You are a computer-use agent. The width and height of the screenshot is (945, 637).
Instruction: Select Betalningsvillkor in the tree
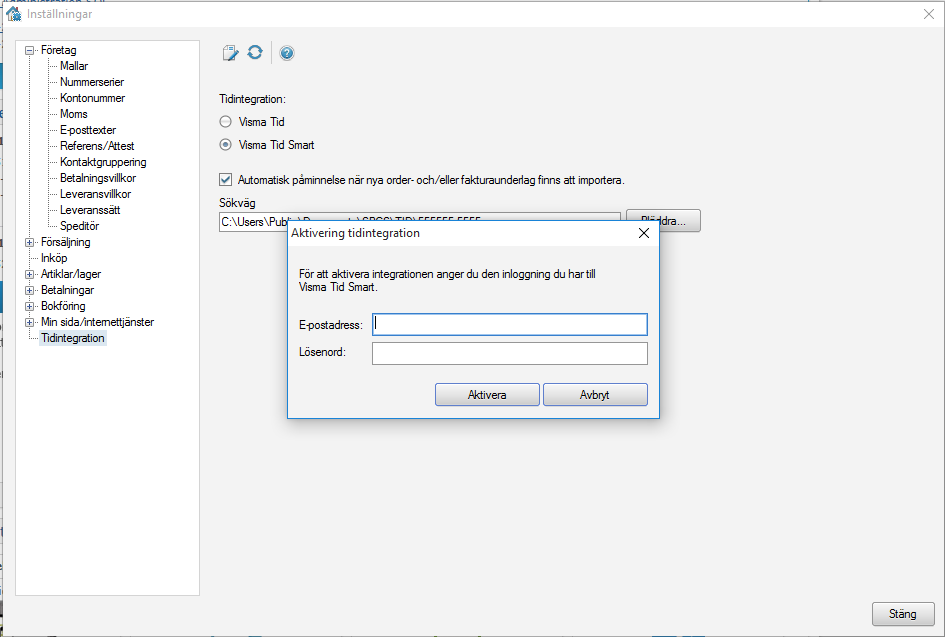pos(98,178)
